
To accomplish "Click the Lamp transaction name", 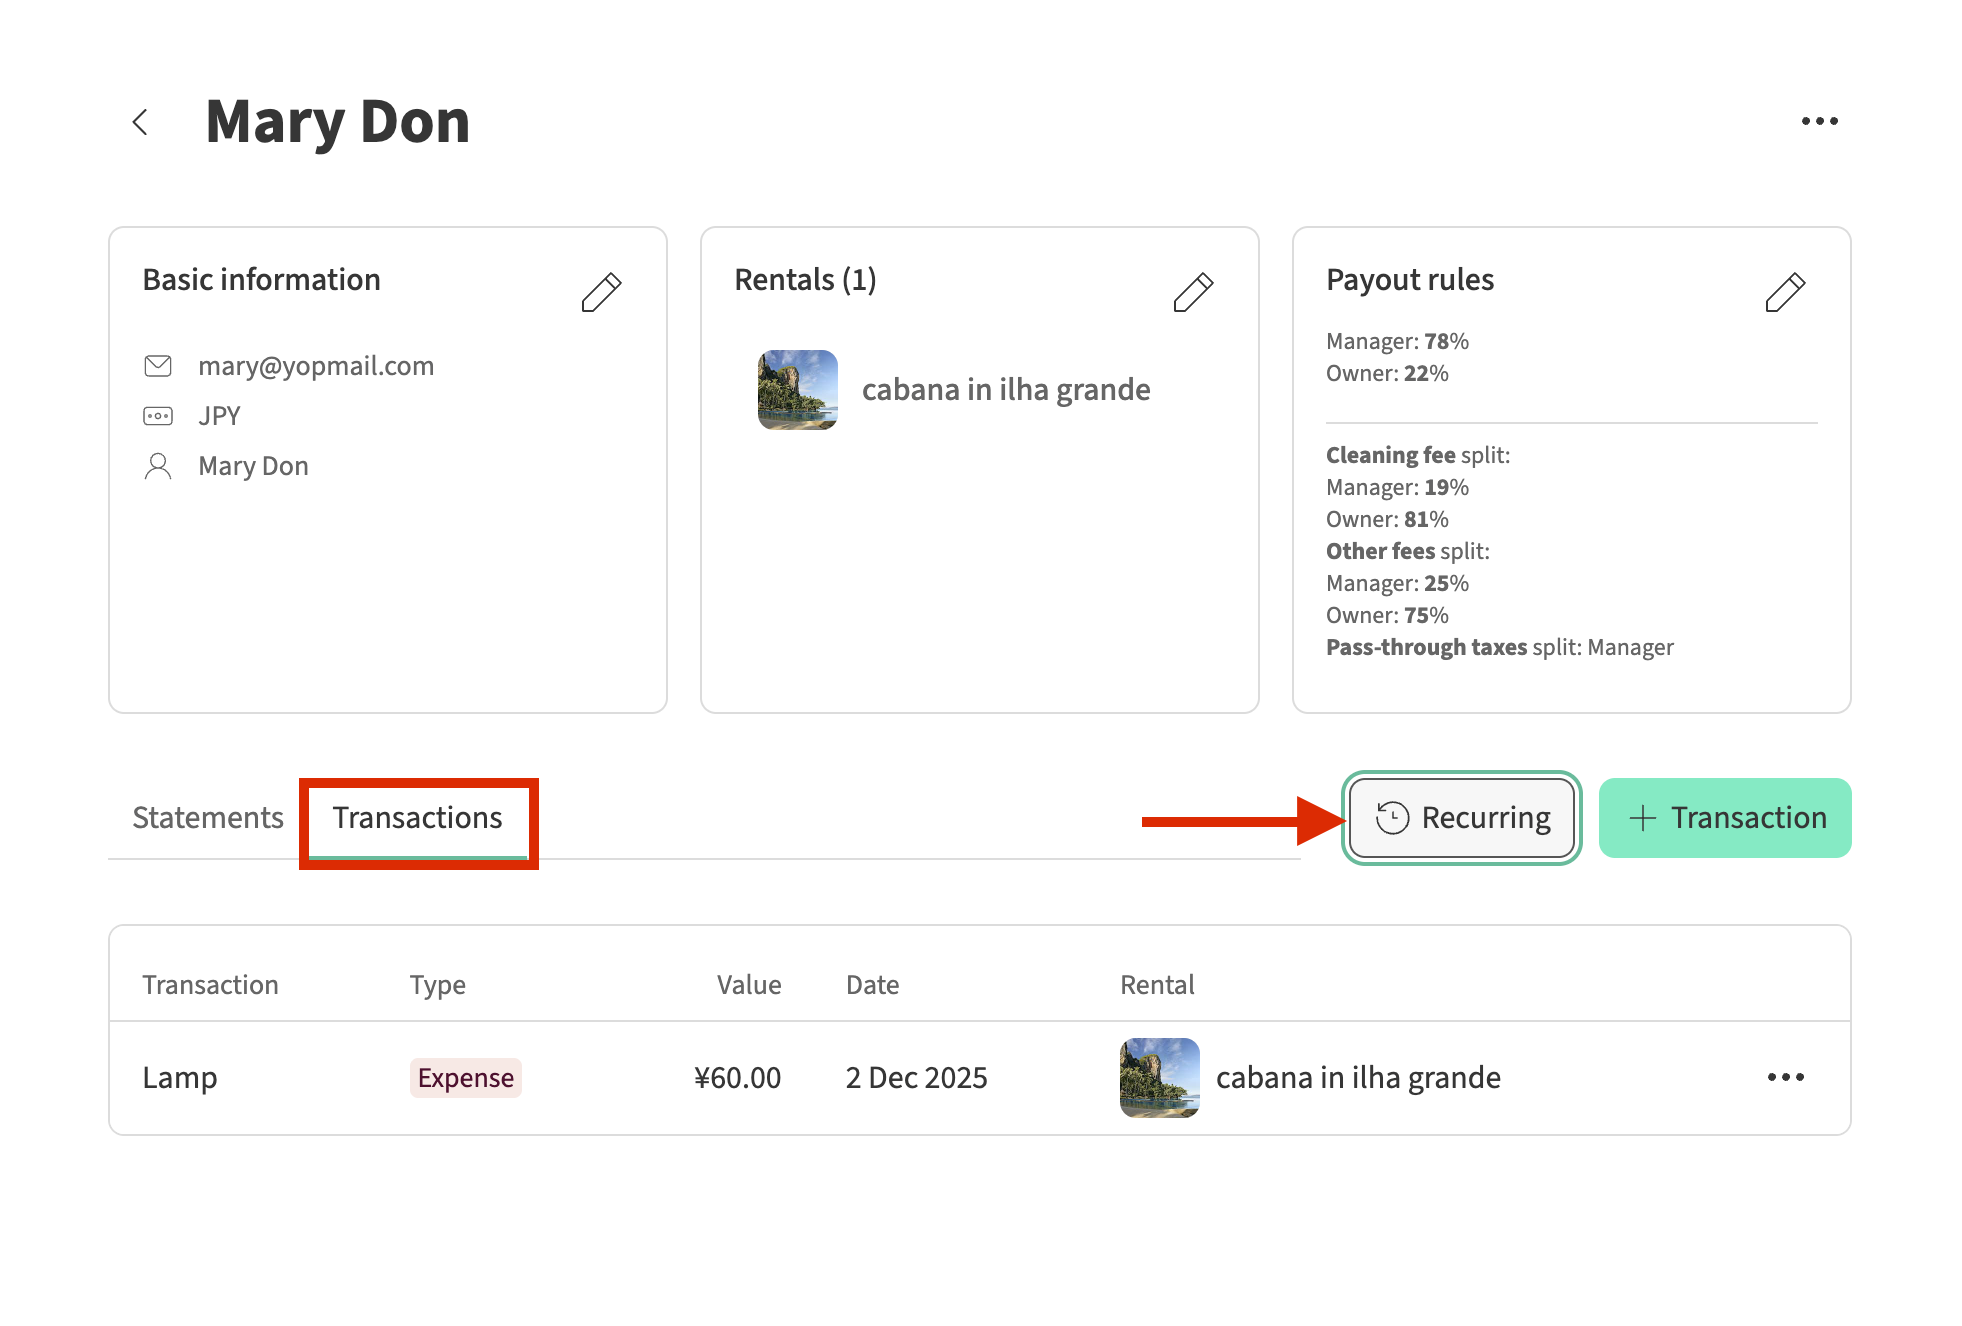I will 180,1078.
